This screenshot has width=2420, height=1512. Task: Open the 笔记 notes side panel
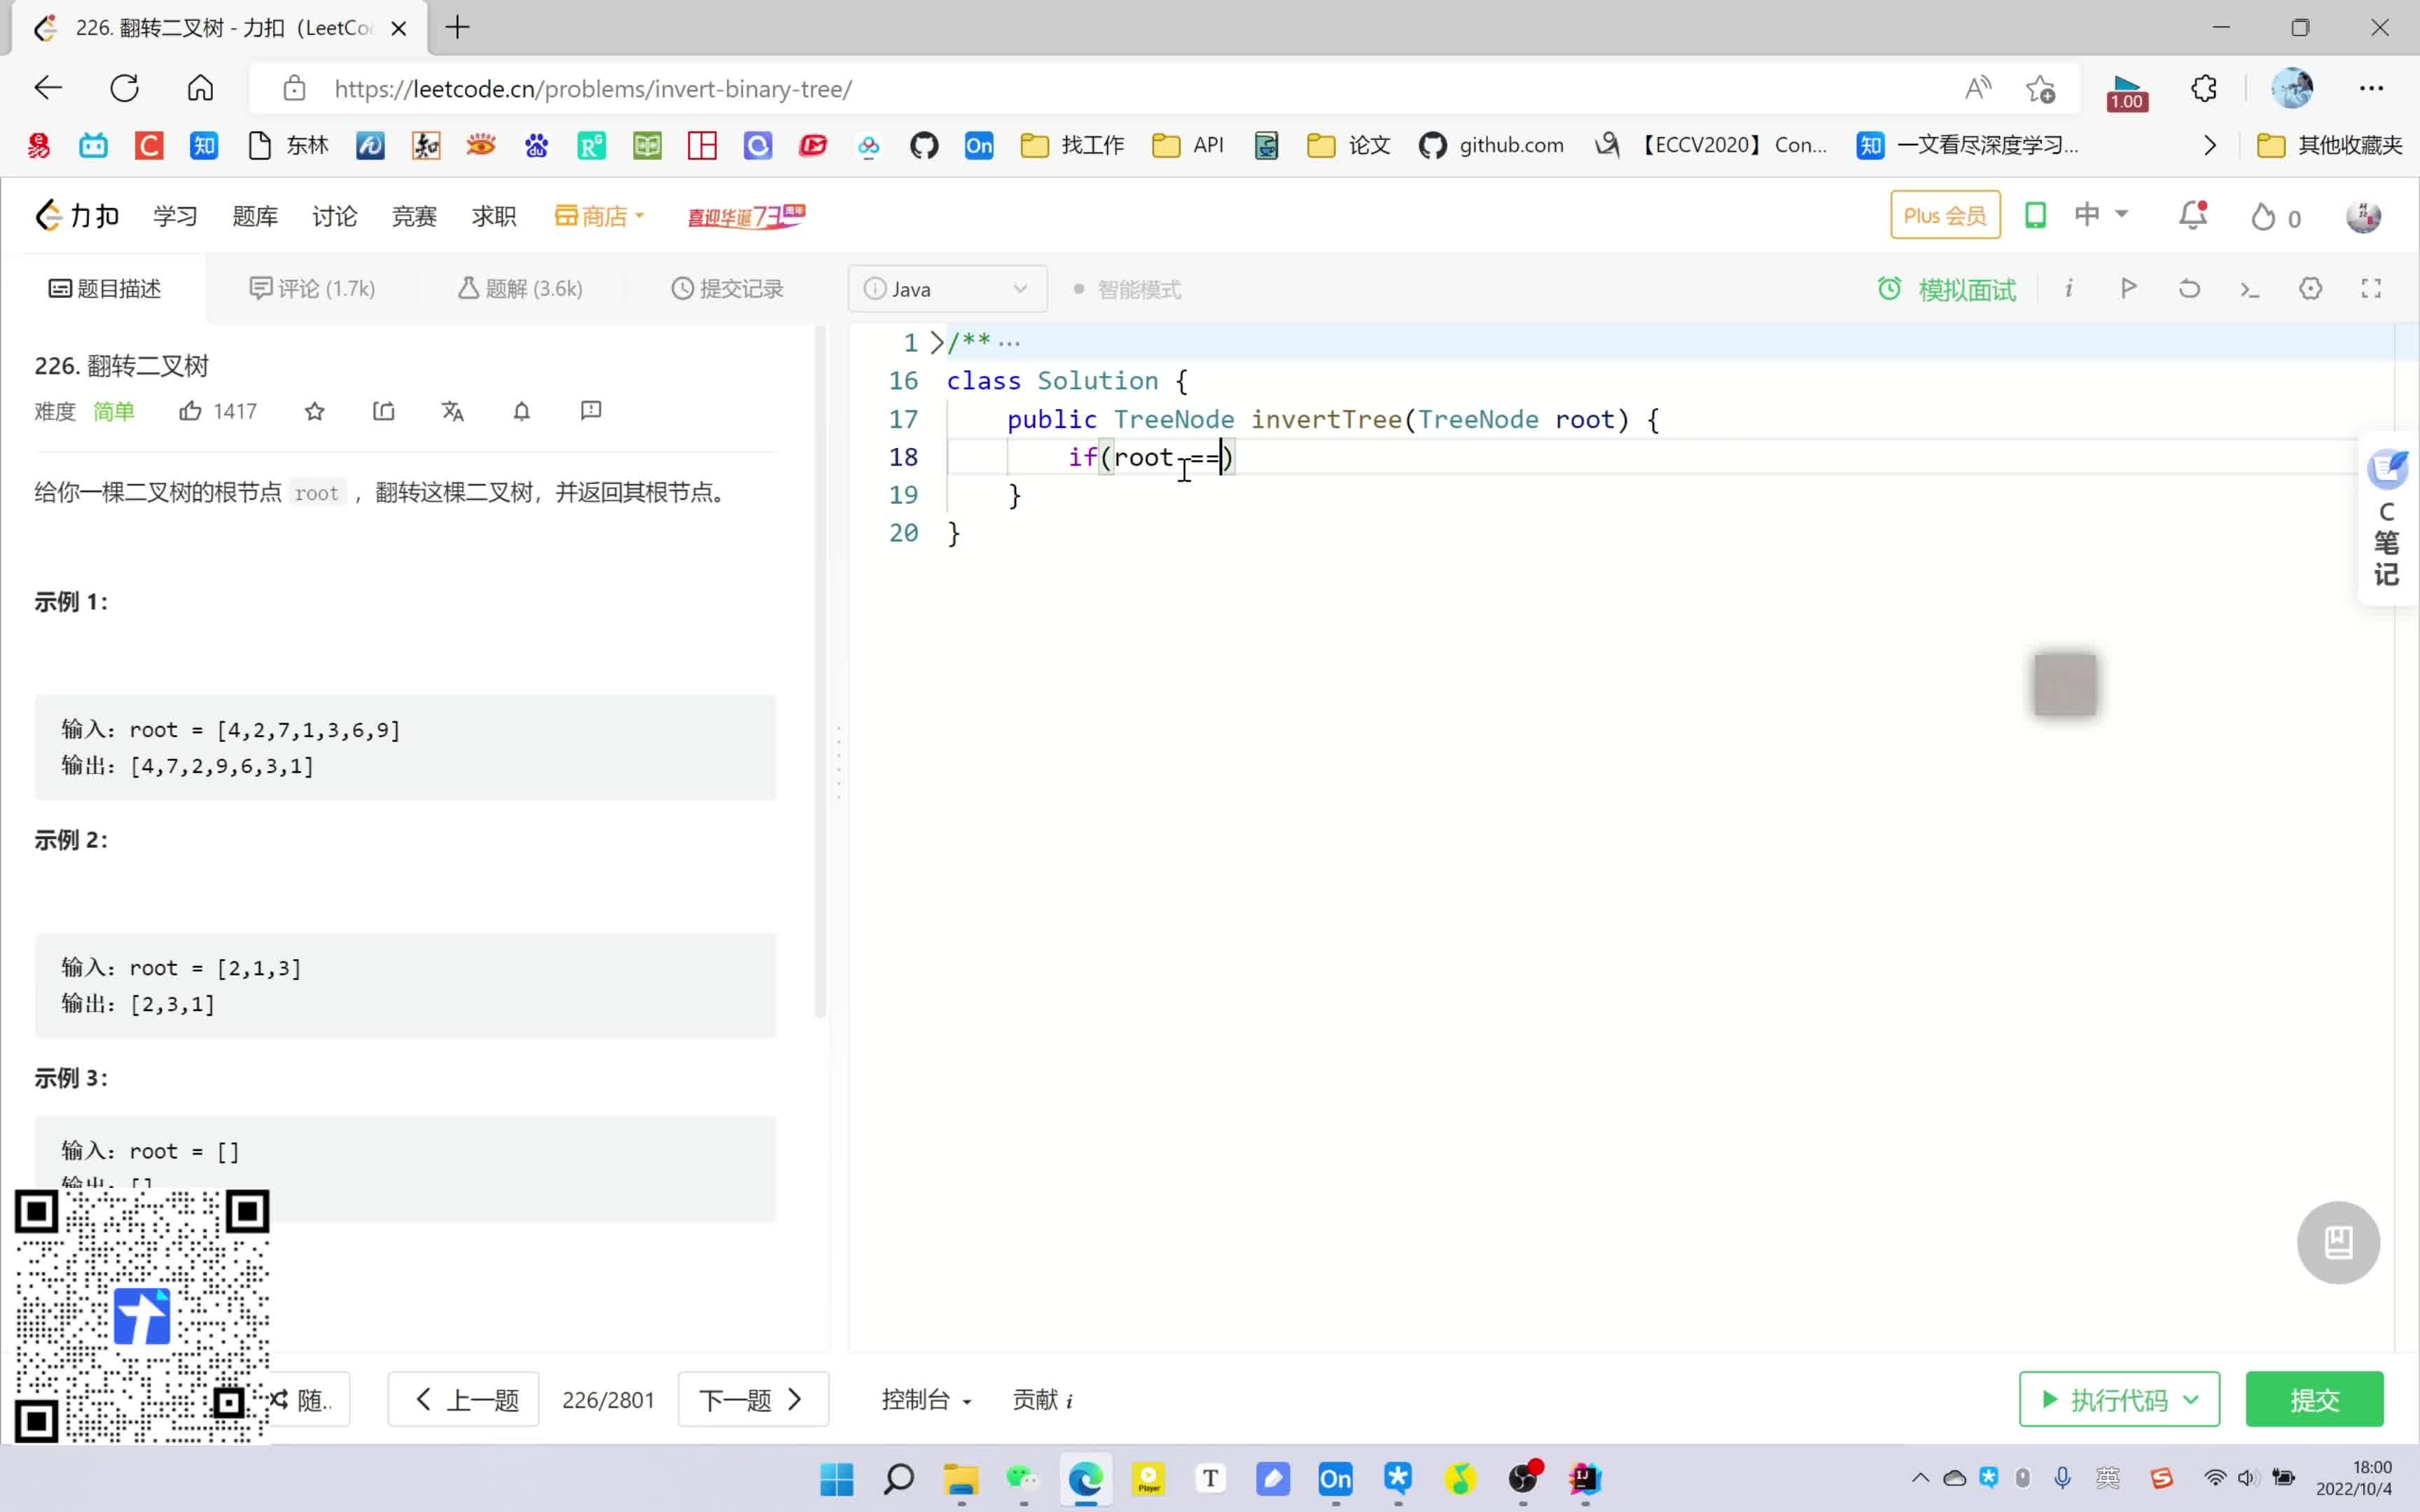tap(2388, 520)
